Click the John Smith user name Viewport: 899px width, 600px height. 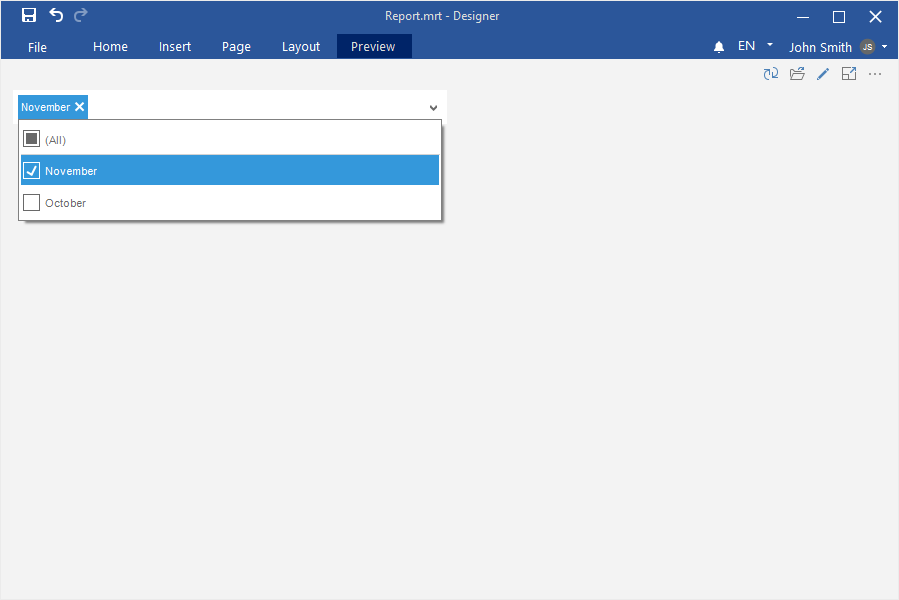(x=820, y=47)
